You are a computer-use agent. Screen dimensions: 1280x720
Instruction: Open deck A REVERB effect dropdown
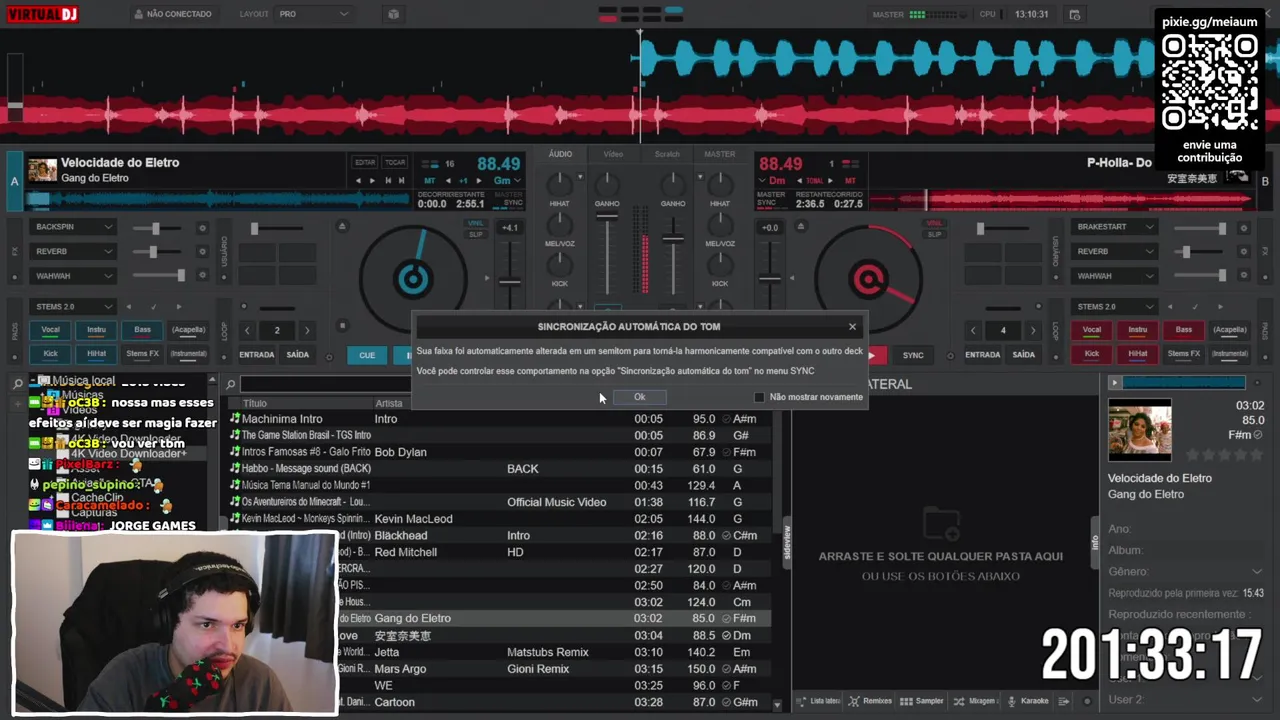(73, 251)
